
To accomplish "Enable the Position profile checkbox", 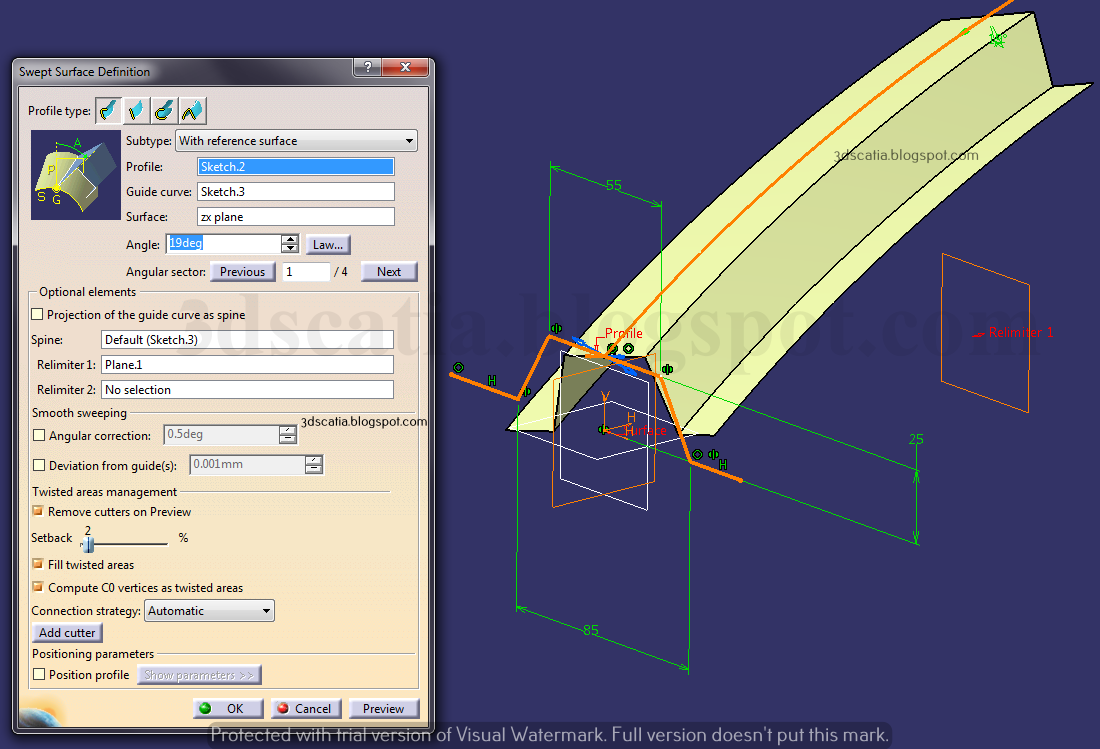I will click(x=38, y=674).
